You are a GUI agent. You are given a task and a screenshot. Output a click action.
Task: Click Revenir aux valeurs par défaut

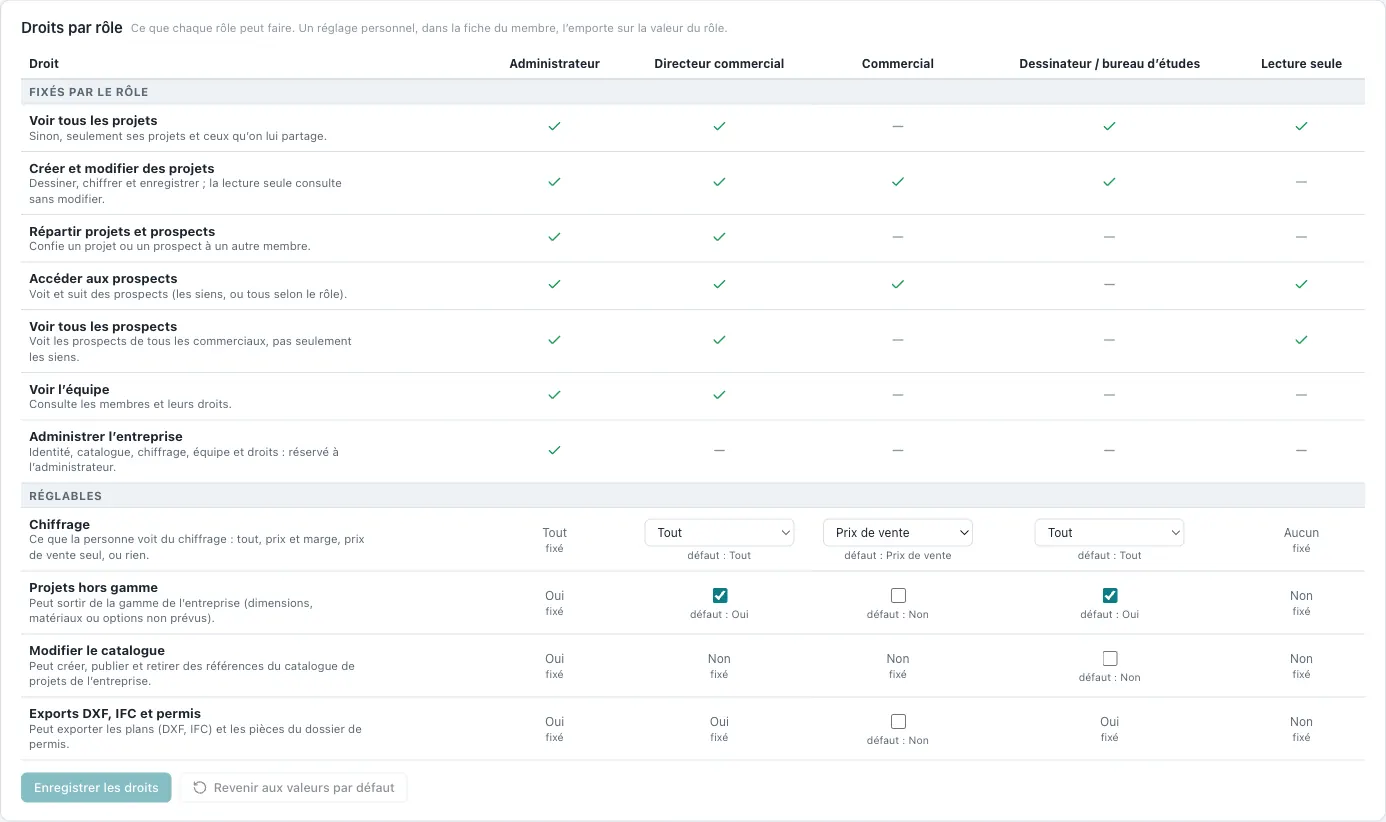[294, 788]
